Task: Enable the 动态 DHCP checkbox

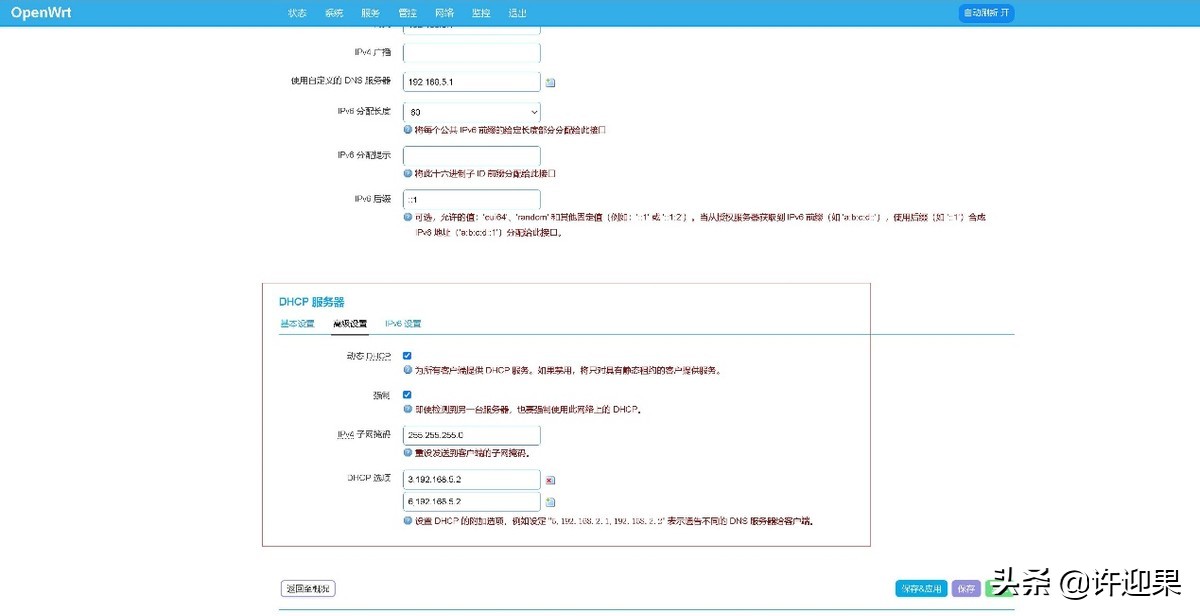Action: coord(406,355)
